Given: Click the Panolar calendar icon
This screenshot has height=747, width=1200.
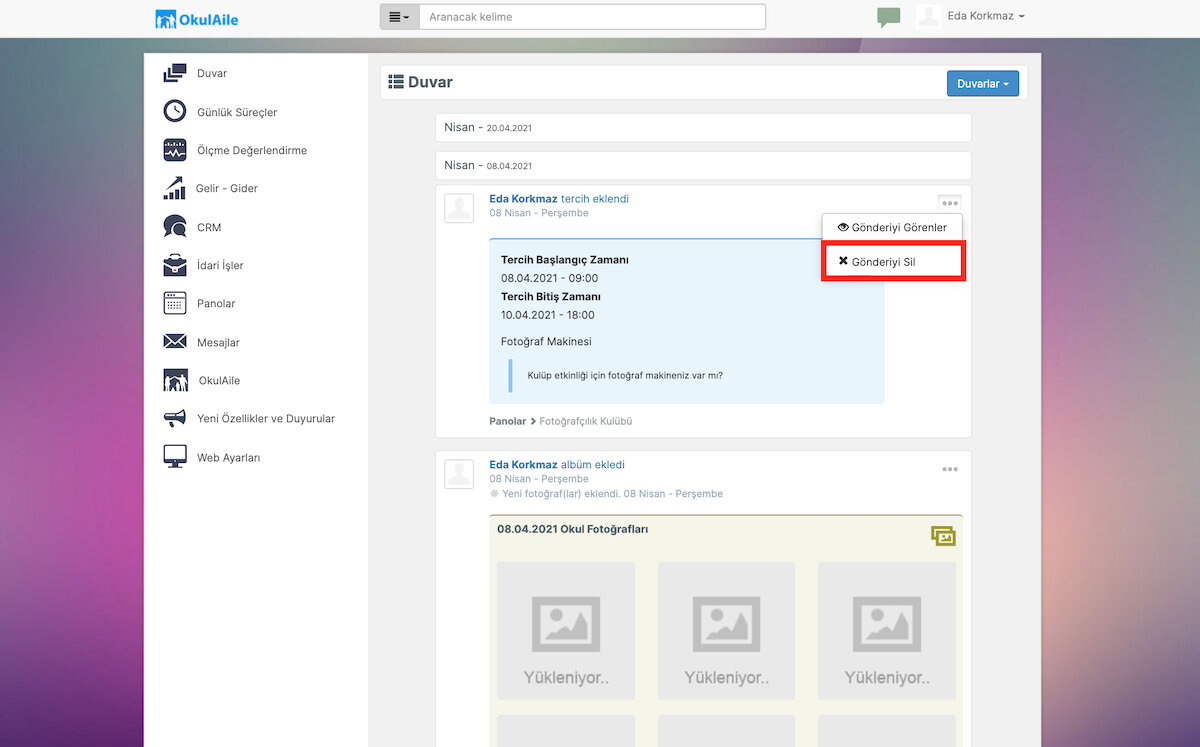Looking at the screenshot, I should [175, 303].
